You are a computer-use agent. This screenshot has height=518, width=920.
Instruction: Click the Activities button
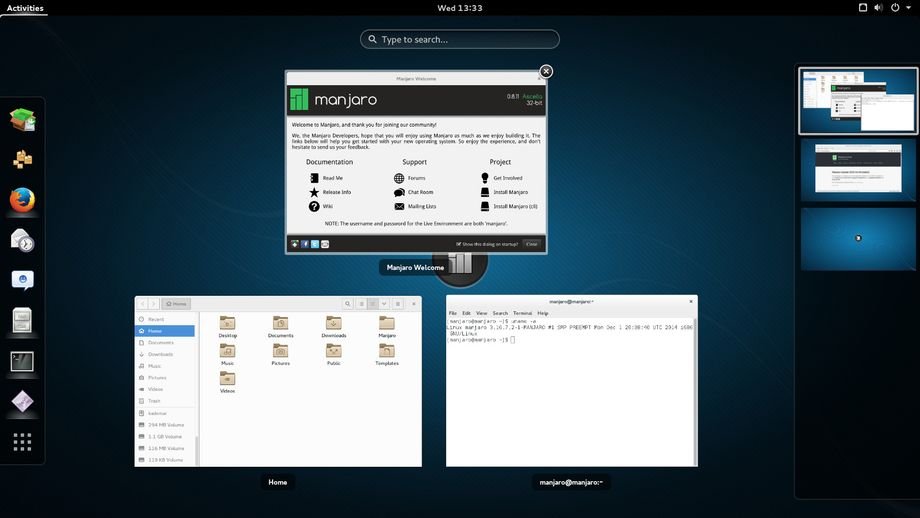click(25, 8)
